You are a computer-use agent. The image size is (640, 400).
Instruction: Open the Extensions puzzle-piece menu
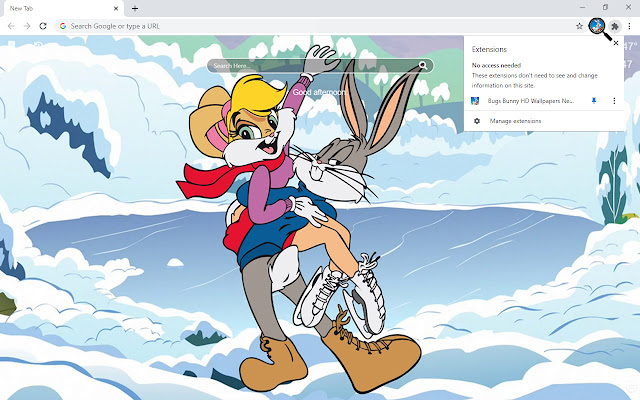[615, 27]
